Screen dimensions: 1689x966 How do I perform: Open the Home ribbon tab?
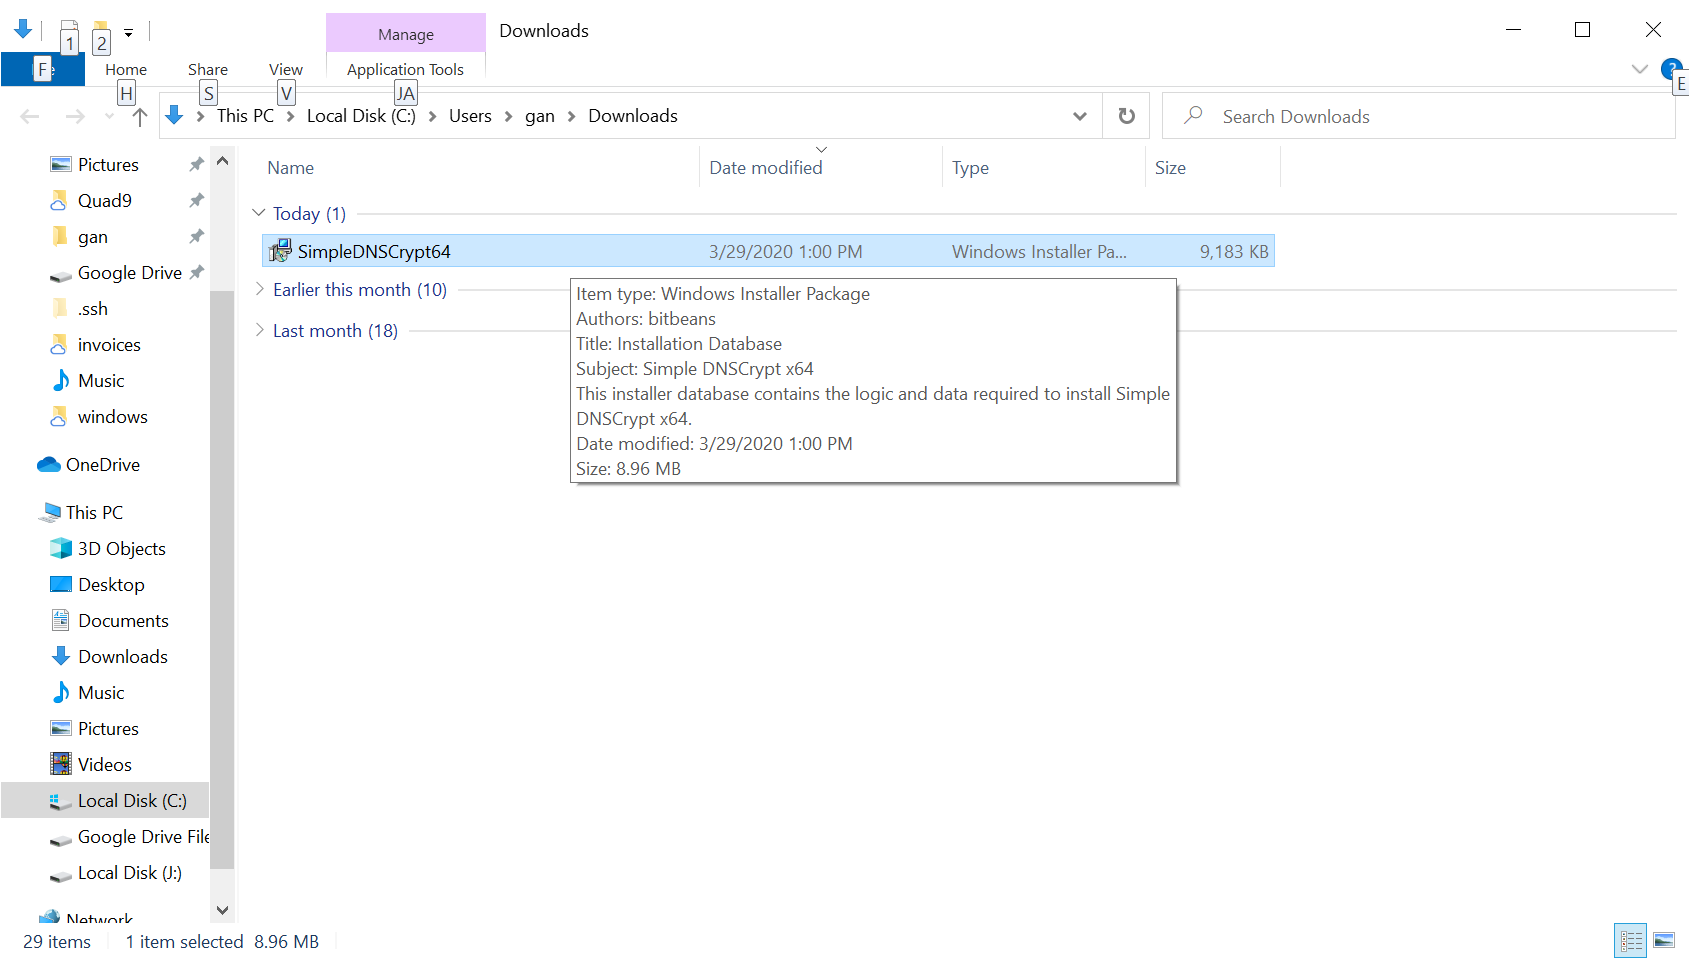pyautogui.click(x=126, y=69)
